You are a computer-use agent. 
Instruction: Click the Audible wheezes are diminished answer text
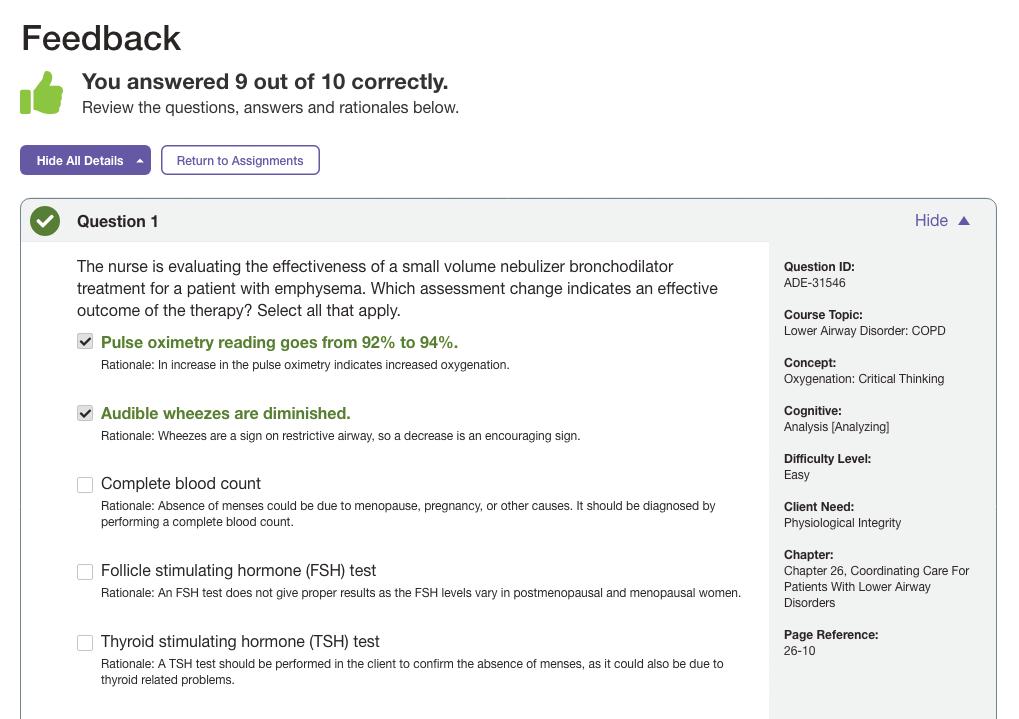225,413
